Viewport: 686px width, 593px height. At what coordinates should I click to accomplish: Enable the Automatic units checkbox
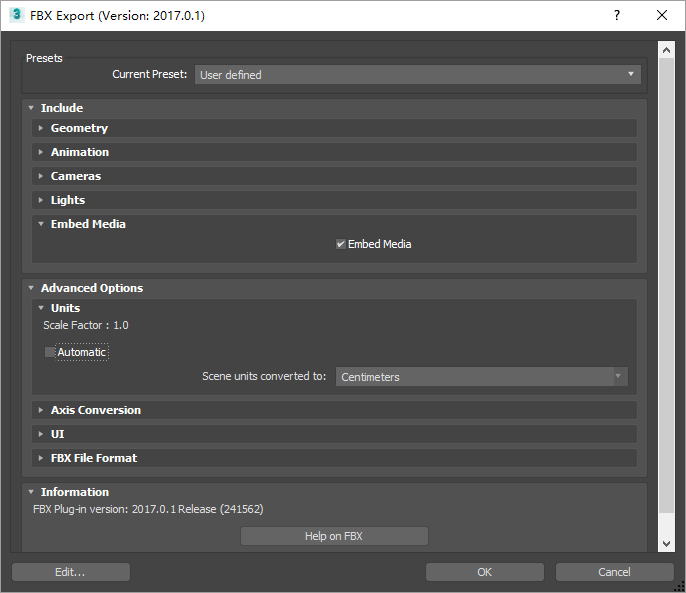click(50, 352)
